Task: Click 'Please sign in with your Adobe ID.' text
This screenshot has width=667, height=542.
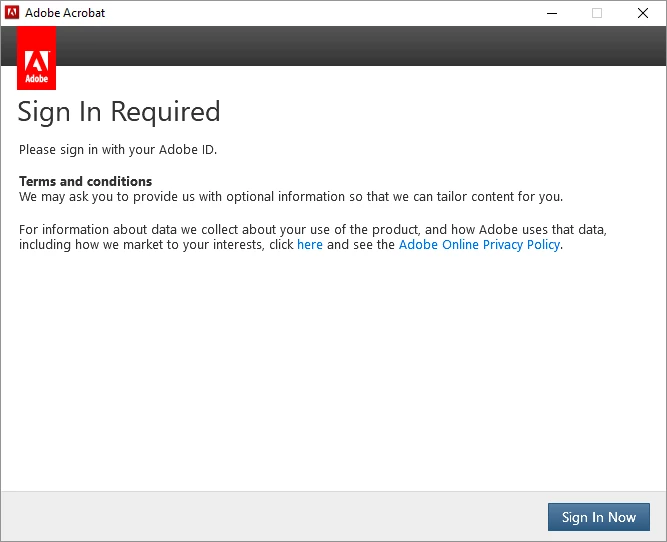Action: (118, 150)
